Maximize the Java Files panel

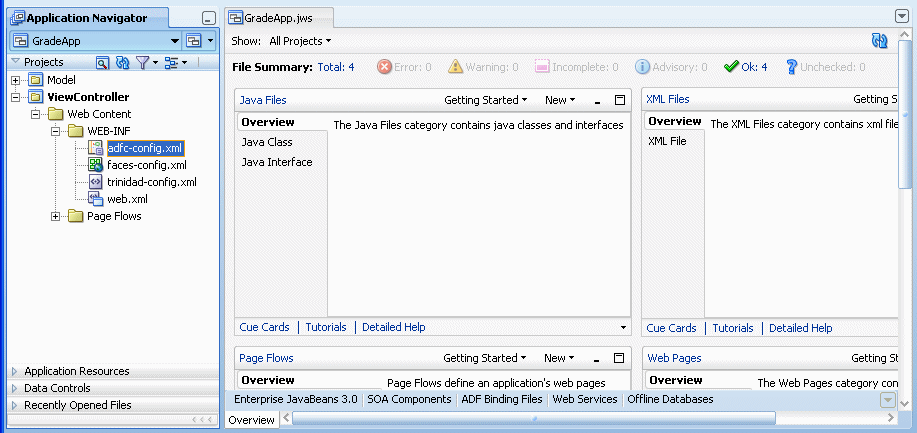(x=620, y=100)
